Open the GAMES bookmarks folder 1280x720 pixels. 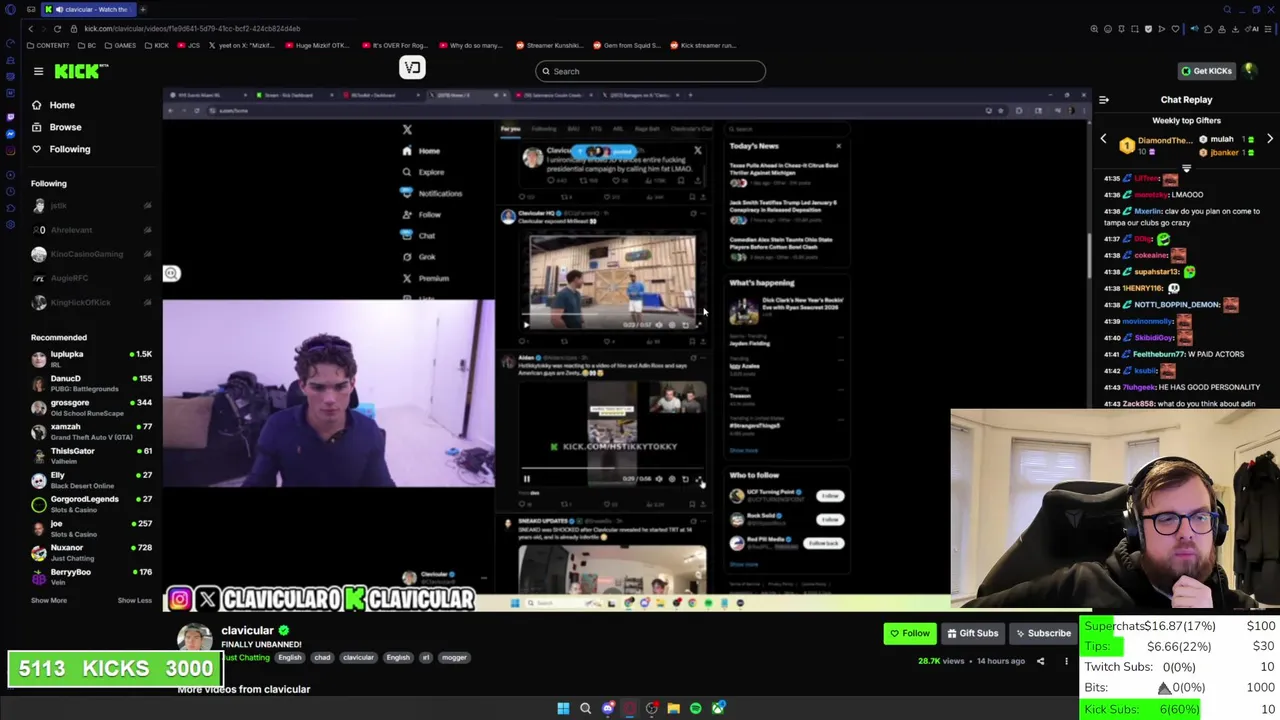[122, 45]
